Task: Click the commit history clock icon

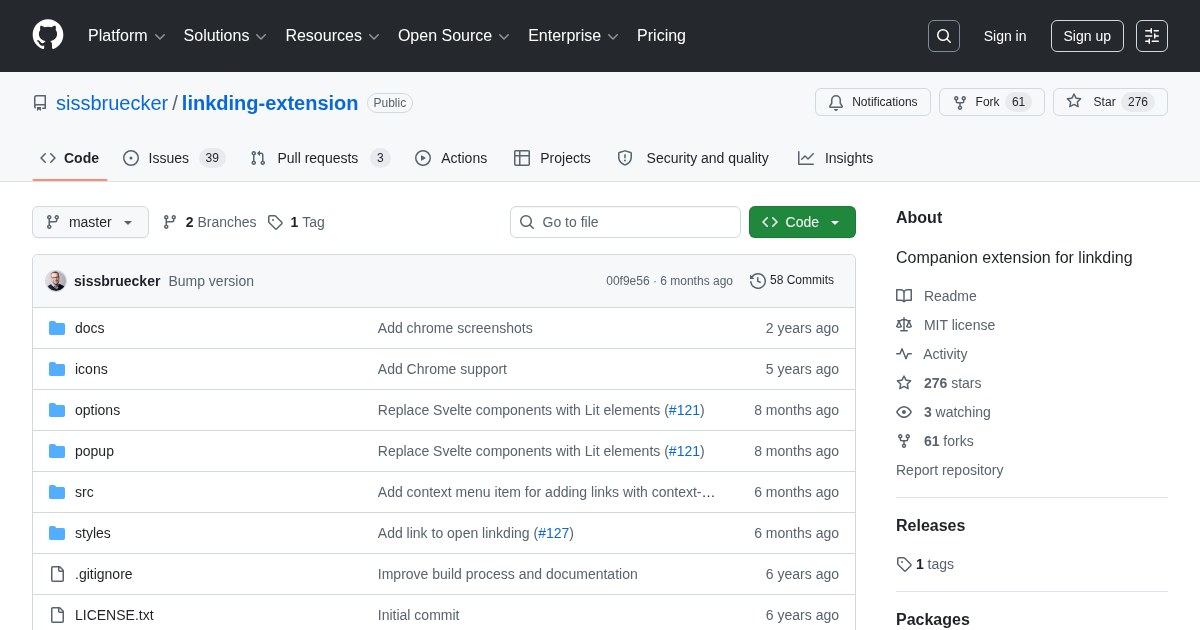Action: [x=758, y=281]
